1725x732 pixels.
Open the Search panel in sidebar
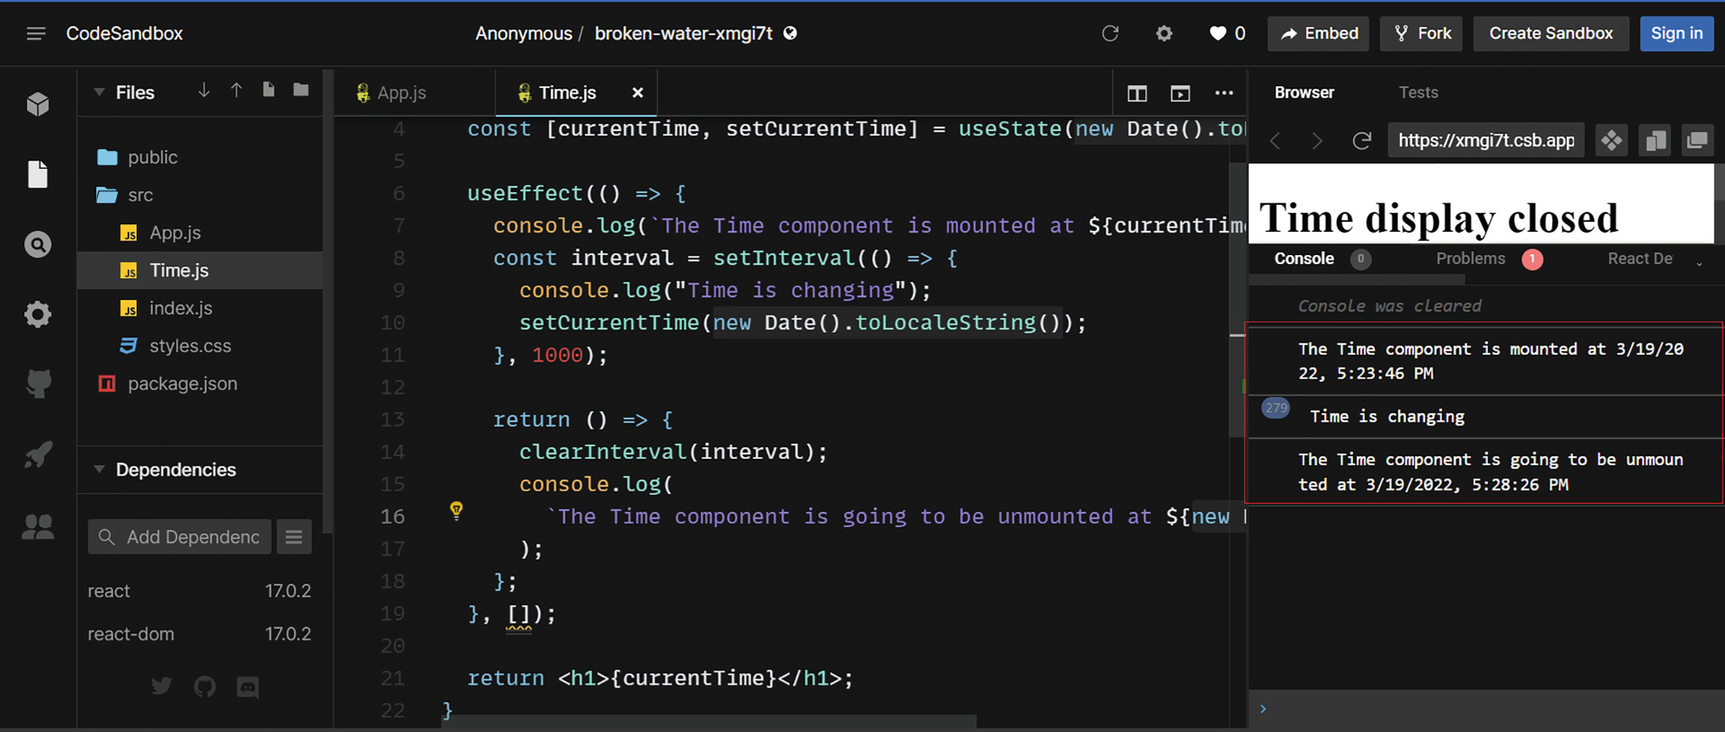(x=38, y=245)
